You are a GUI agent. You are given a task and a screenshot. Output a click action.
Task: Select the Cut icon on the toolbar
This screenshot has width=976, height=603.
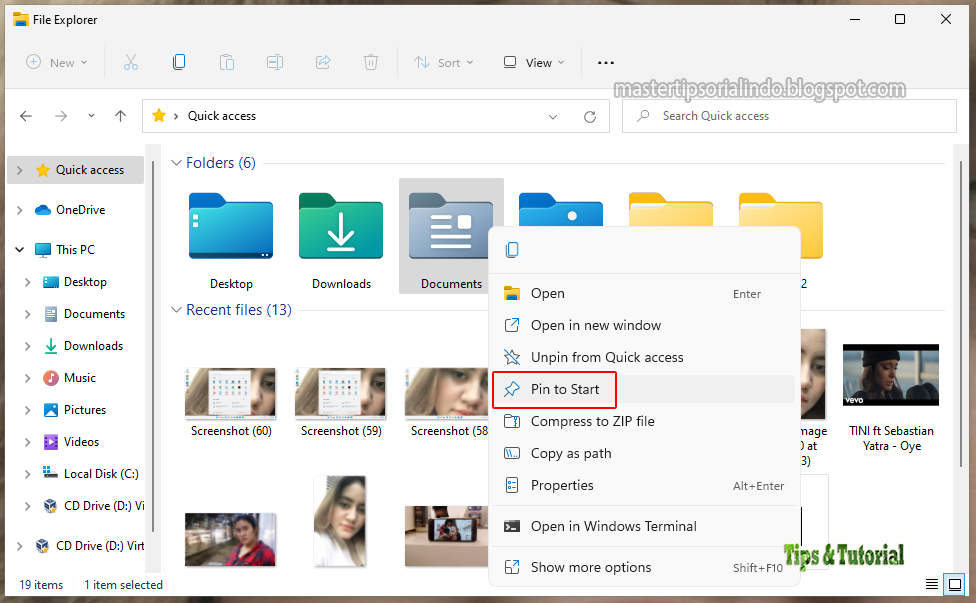pos(130,62)
